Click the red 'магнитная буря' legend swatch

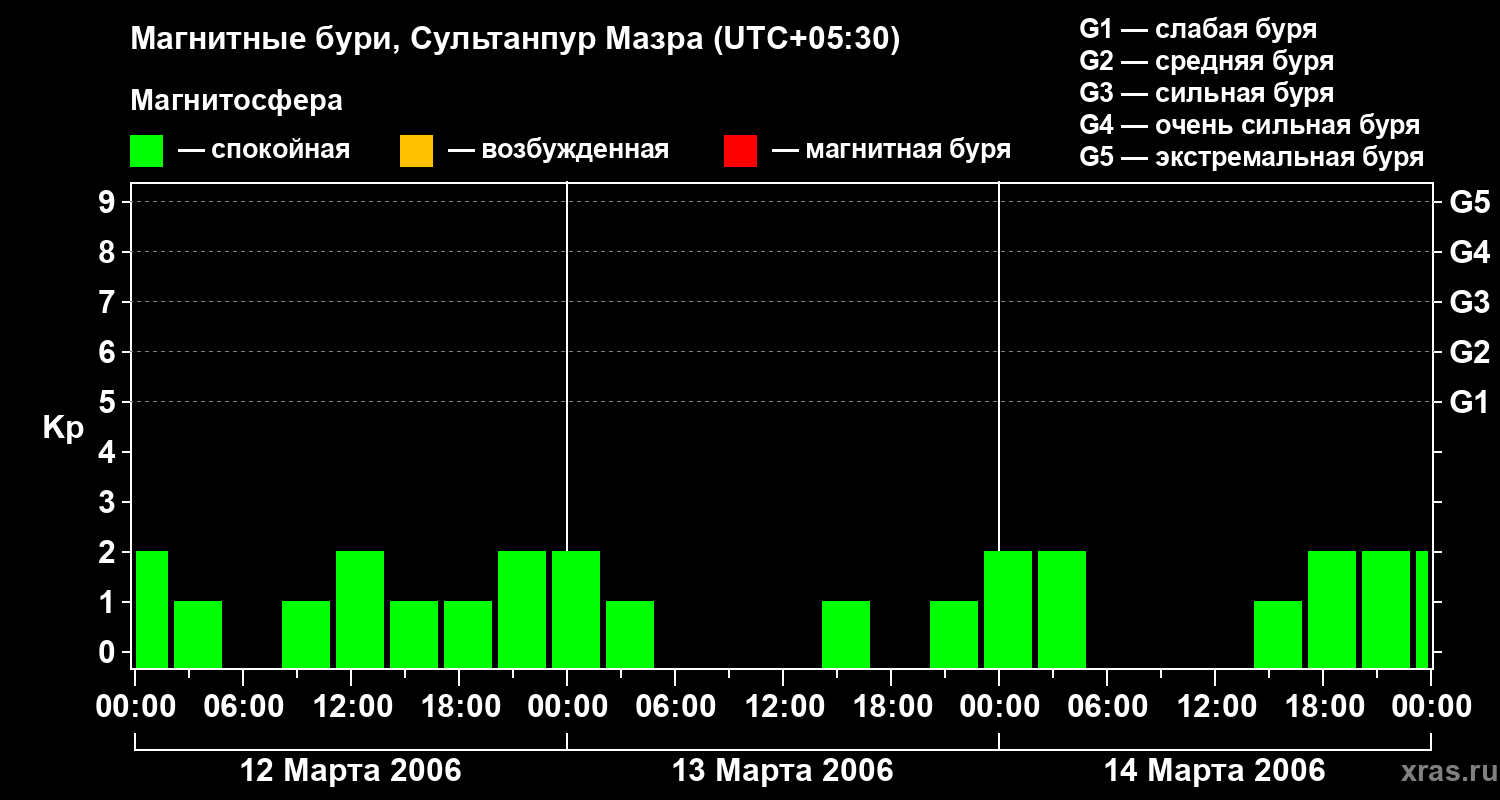coord(740,151)
